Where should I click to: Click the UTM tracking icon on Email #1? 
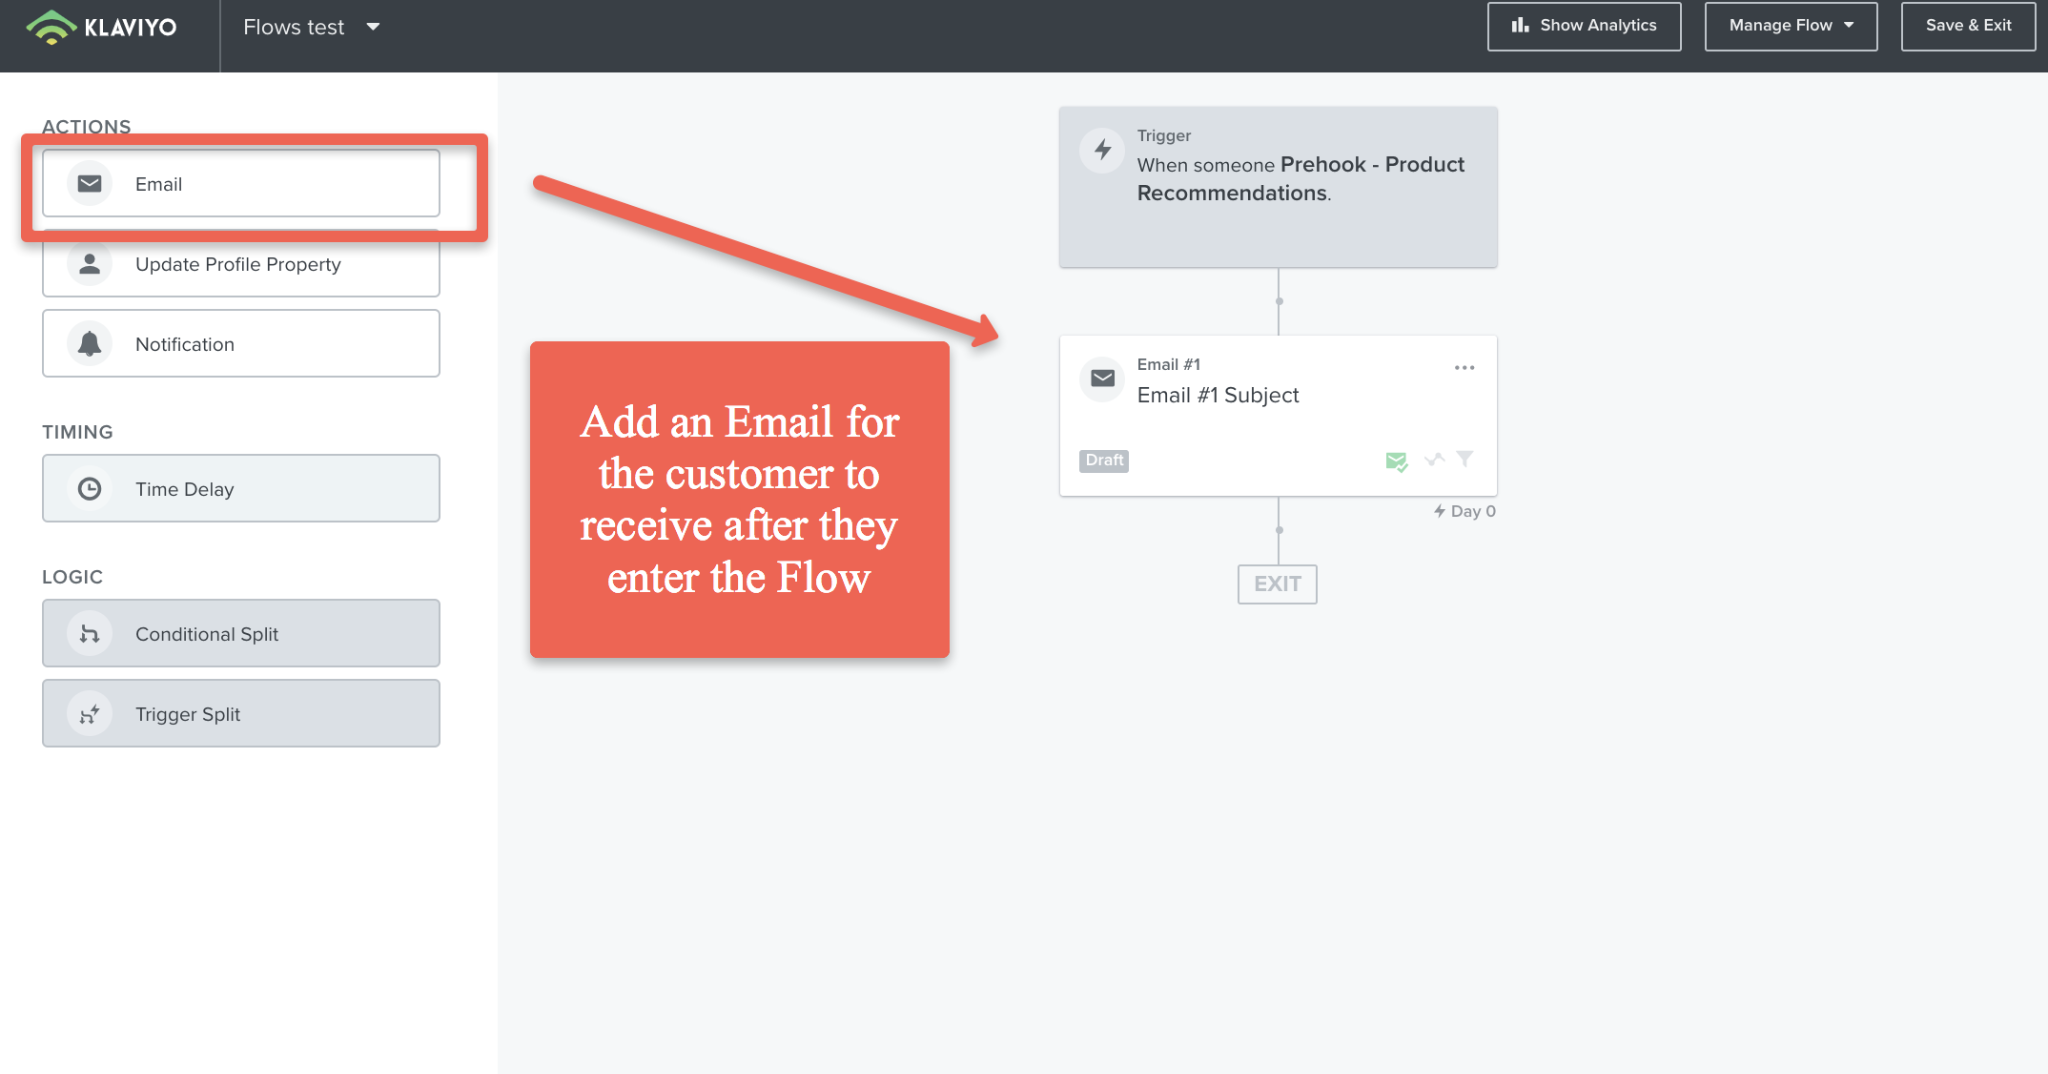pyautogui.click(x=1435, y=459)
